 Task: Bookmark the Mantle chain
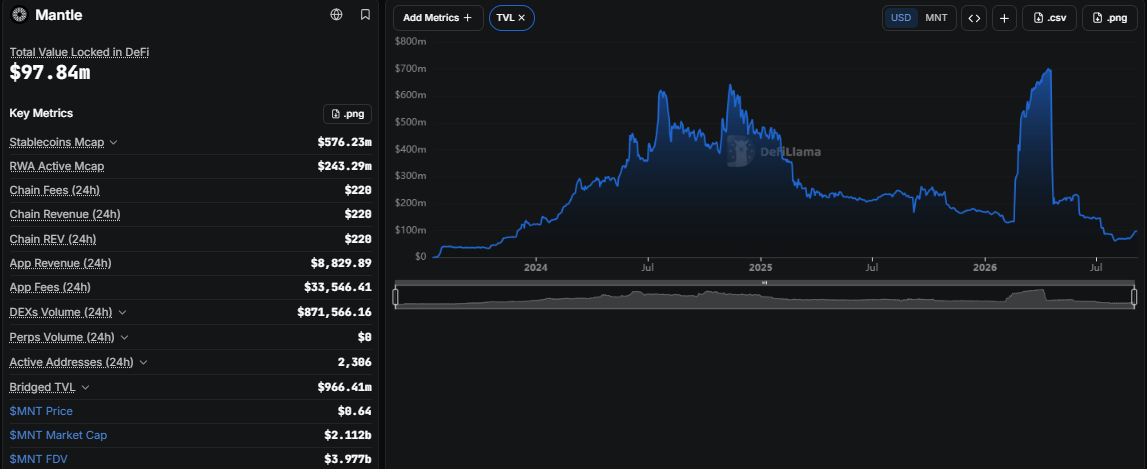point(365,15)
